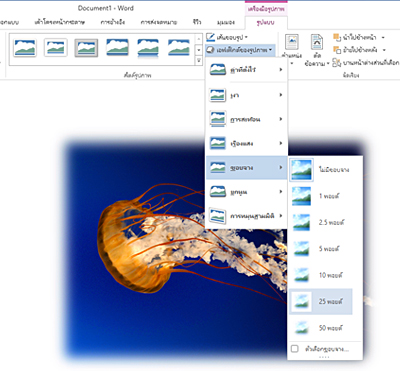400x371 pixels.
Task: Apply the 10 point soft edge
Action: (x=321, y=275)
